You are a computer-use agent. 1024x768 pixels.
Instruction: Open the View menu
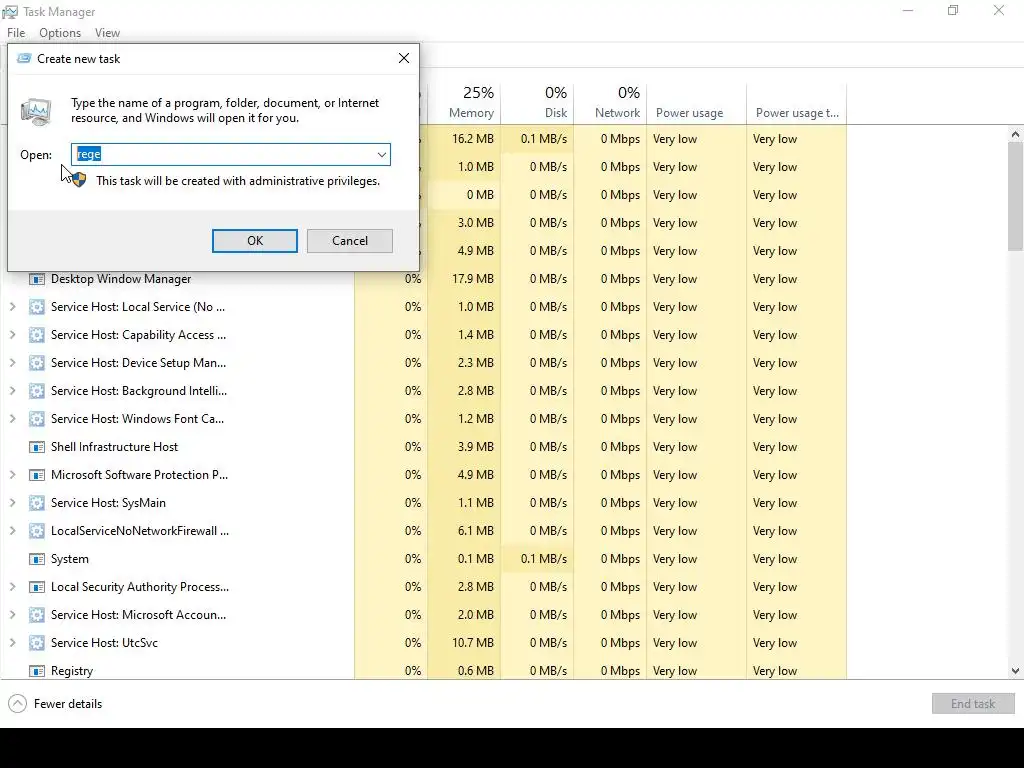[x=107, y=33]
